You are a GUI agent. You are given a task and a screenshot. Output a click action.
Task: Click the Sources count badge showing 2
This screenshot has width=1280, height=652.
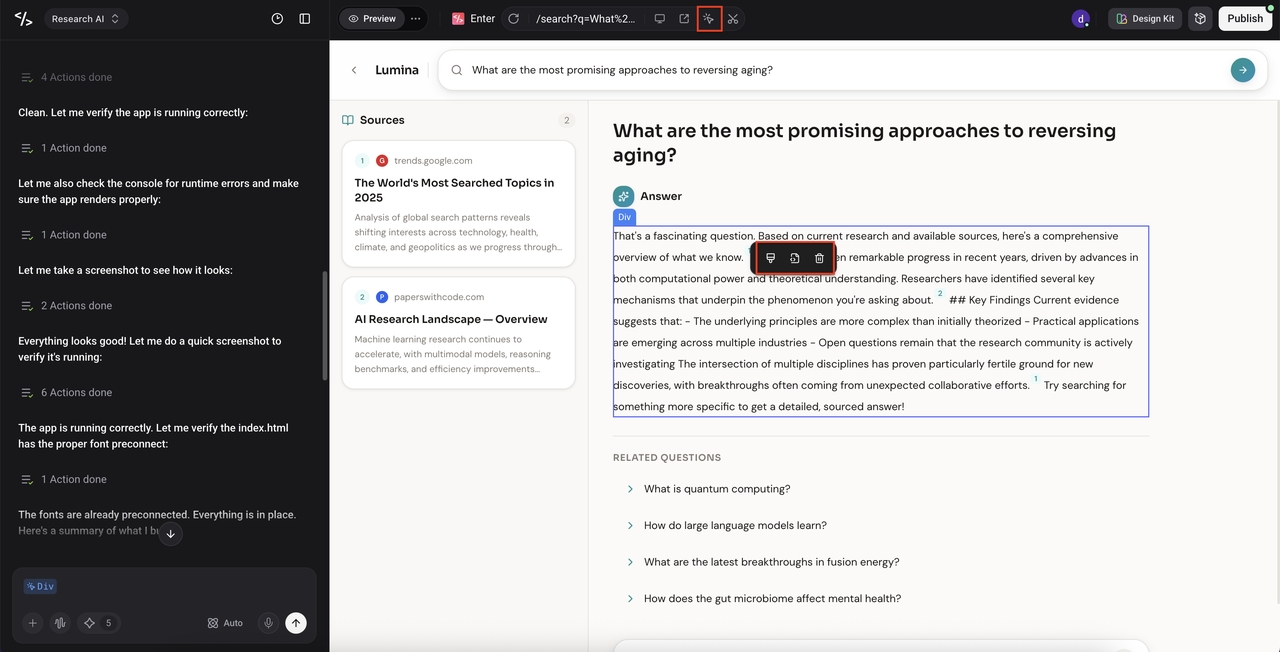(566, 120)
